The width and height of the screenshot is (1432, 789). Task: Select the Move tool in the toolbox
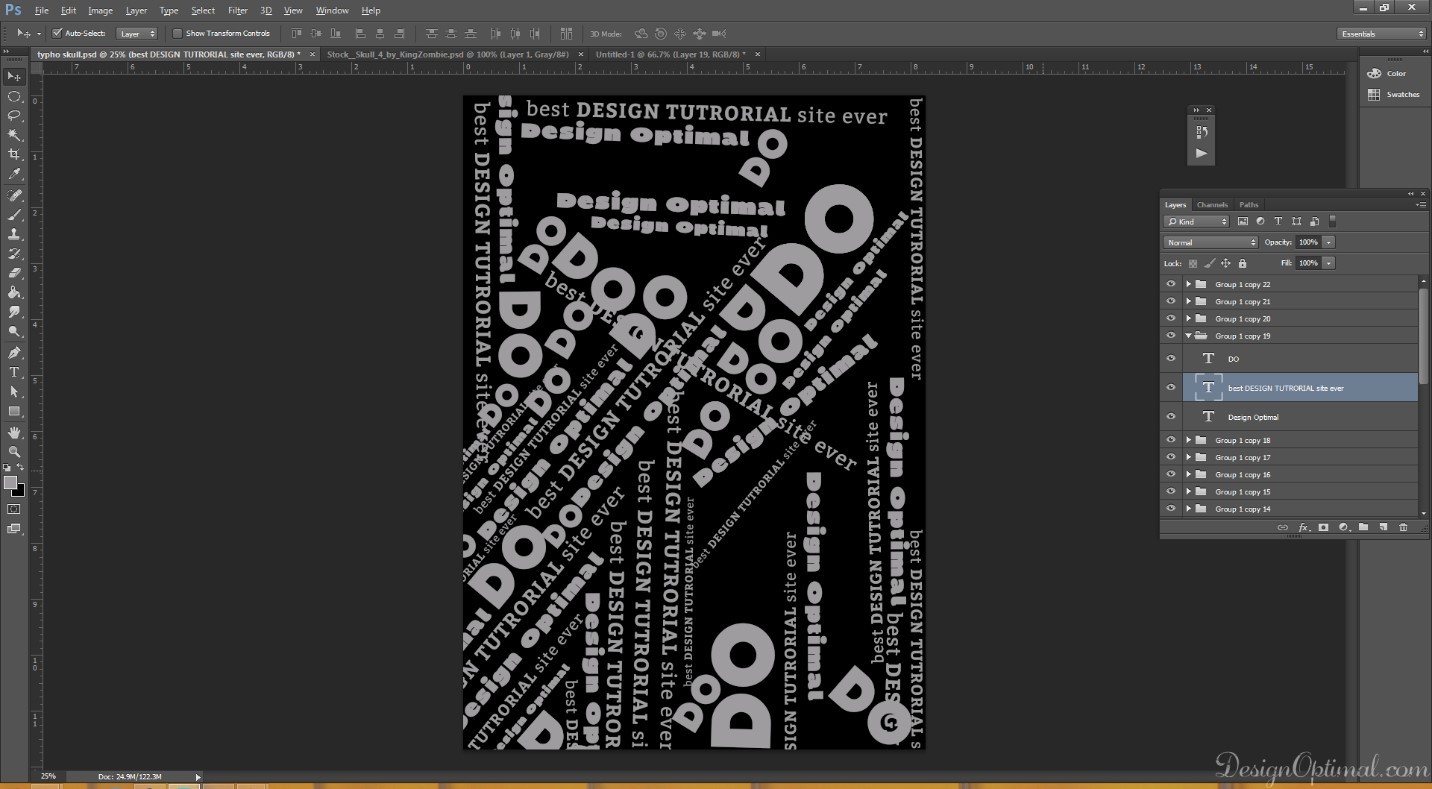(14, 76)
